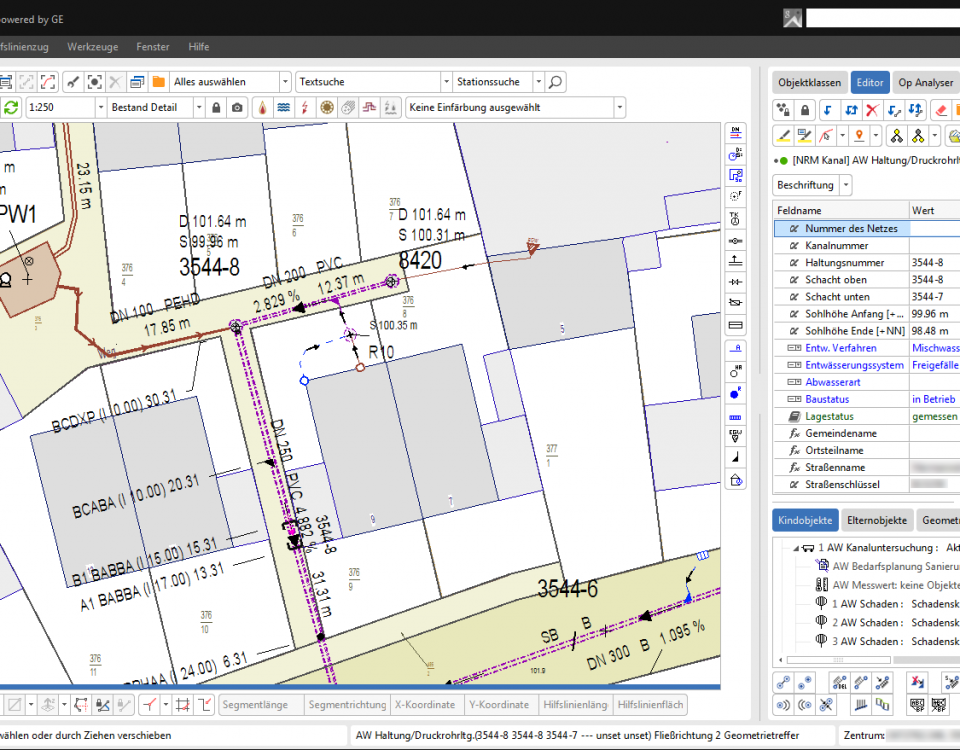Expand the Keine Einfärbung ausgewählt dropdown
The image size is (960, 750).
[619, 107]
